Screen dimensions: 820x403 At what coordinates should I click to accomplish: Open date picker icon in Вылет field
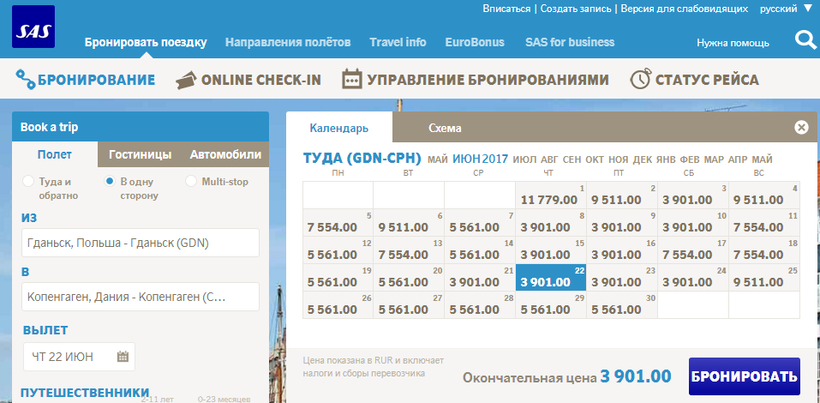pyautogui.click(x=122, y=356)
